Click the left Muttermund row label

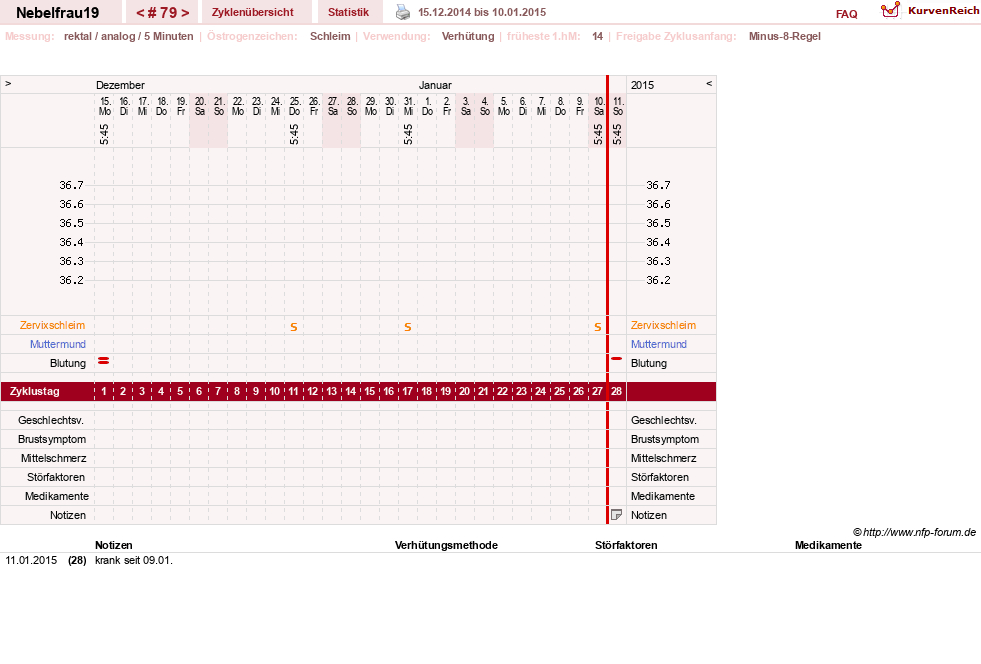(58, 344)
